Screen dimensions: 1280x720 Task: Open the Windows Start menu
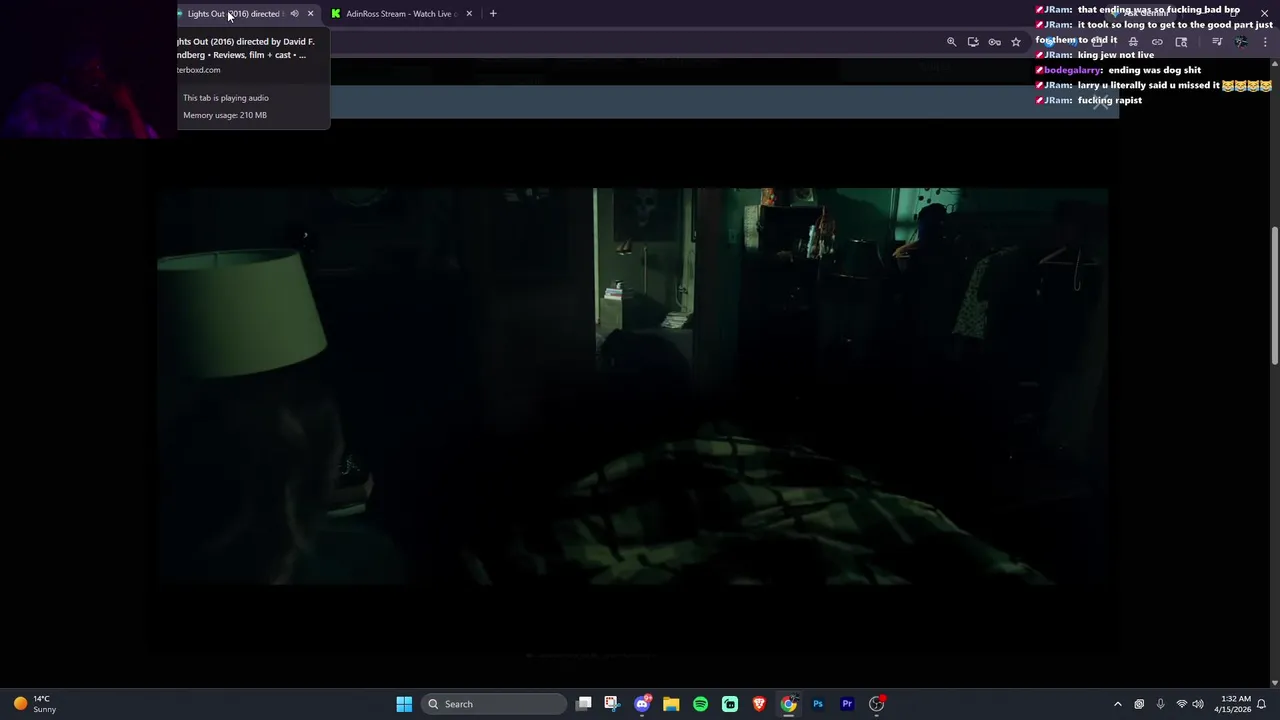[404, 704]
